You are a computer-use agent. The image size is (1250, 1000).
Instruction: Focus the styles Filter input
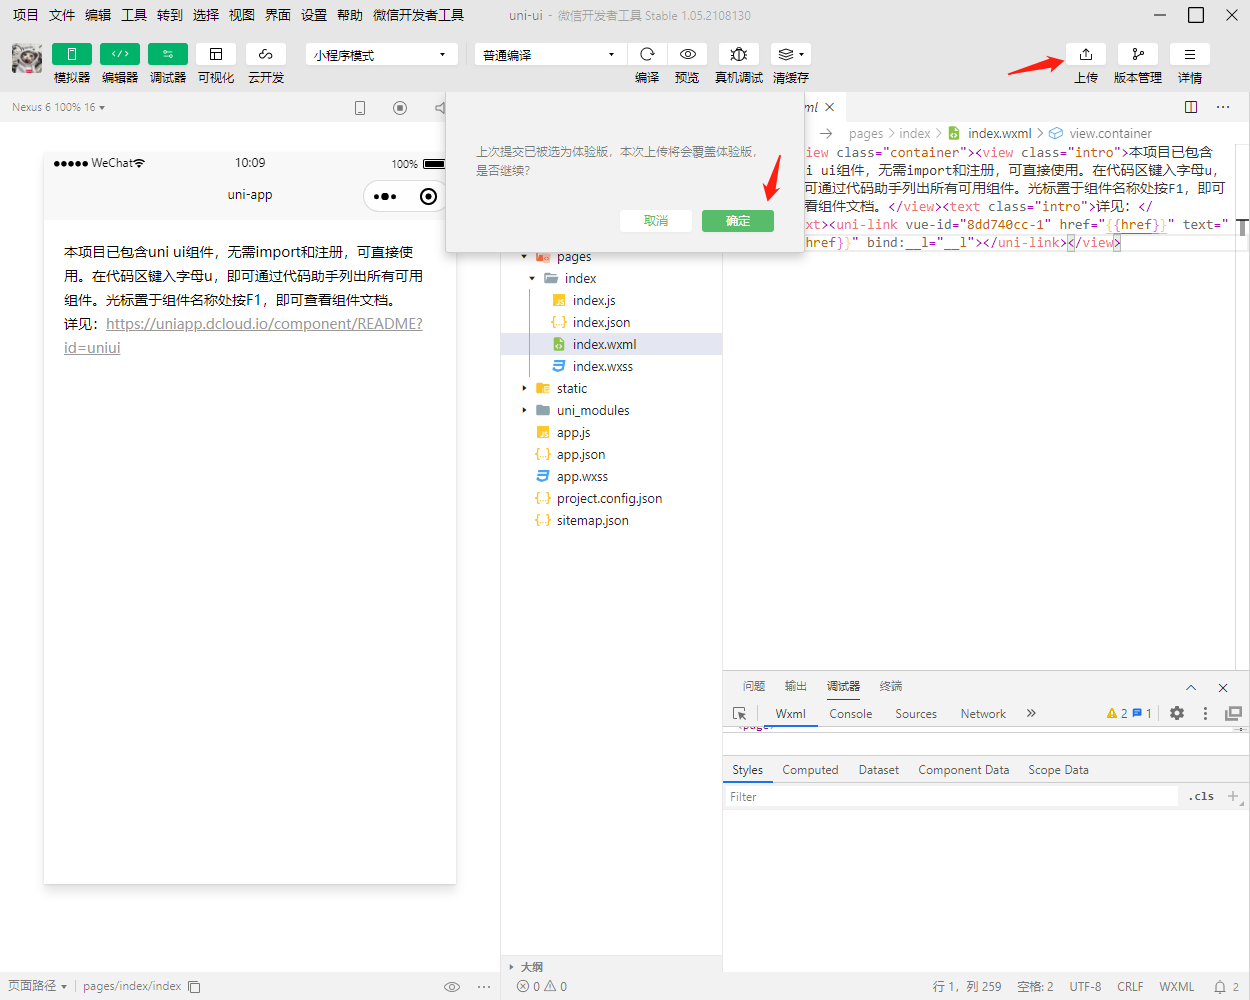tap(950, 797)
